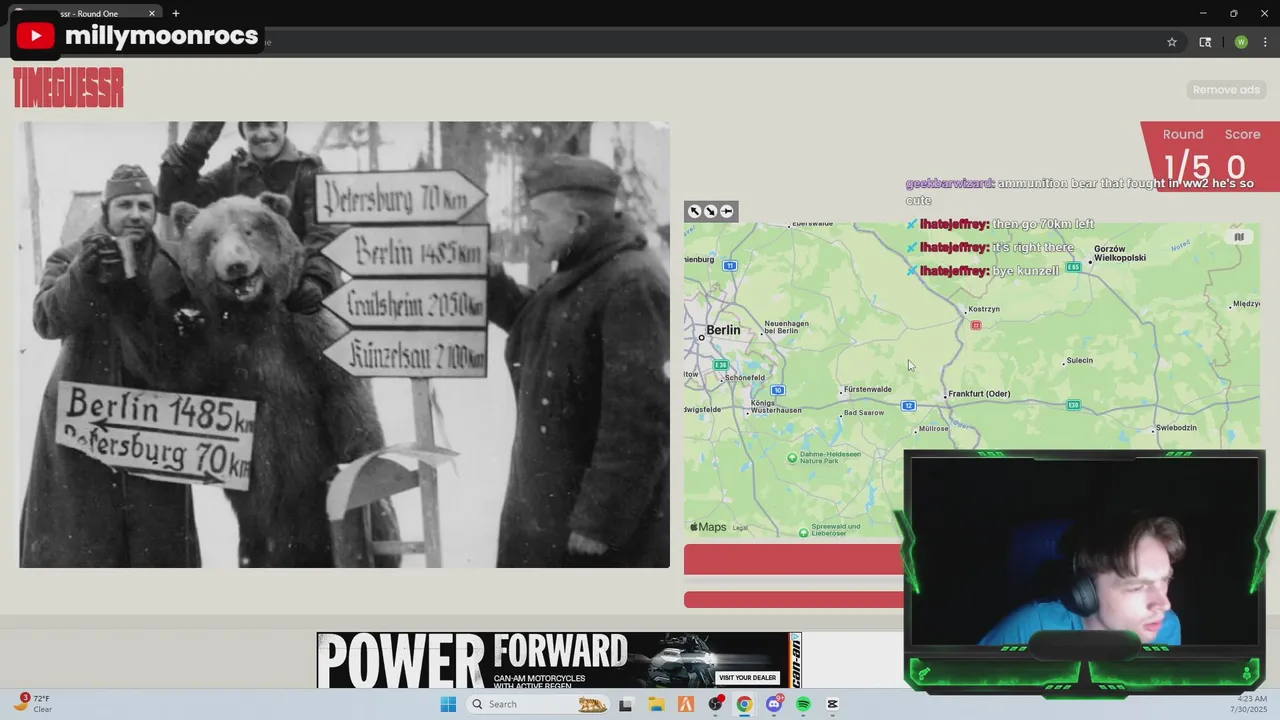Open Task View on the taskbar
This screenshot has width=1280, height=720.
[626, 704]
